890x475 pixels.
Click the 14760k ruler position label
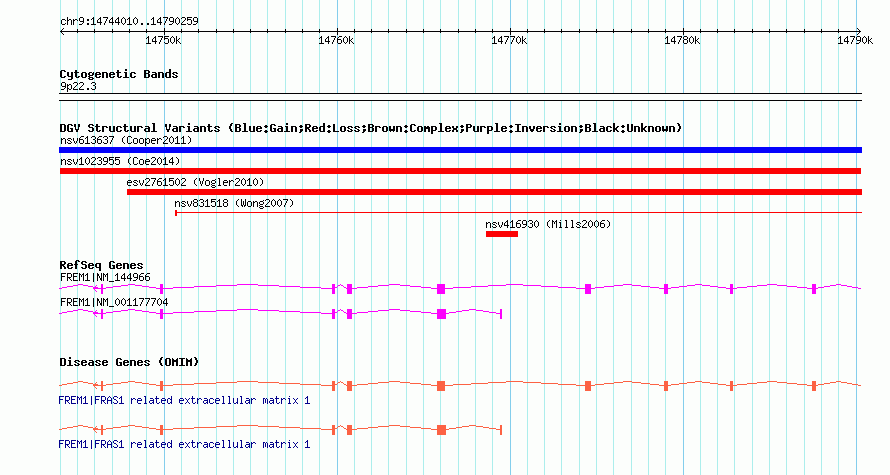tap(336, 41)
